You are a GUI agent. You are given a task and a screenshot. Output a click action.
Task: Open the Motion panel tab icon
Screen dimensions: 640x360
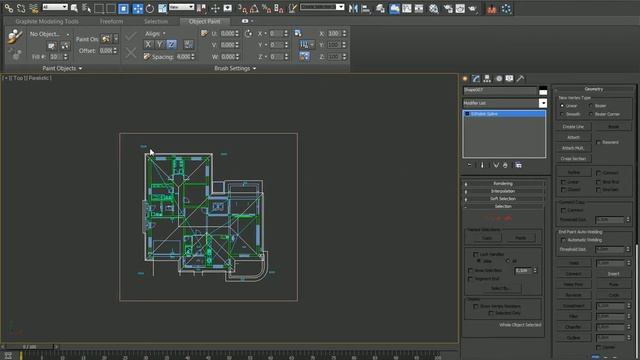click(498, 78)
